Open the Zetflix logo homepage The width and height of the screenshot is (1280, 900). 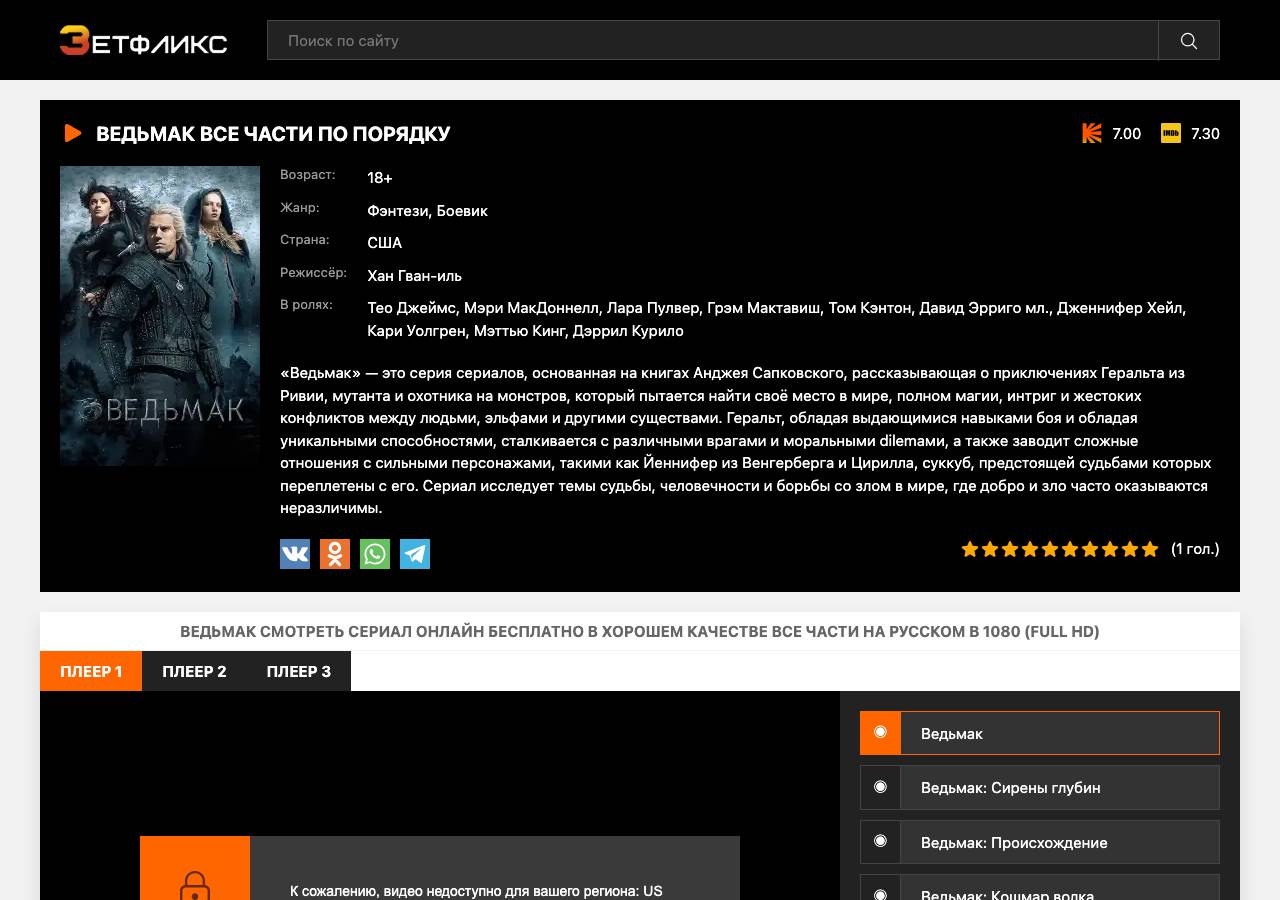click(143, 41)
